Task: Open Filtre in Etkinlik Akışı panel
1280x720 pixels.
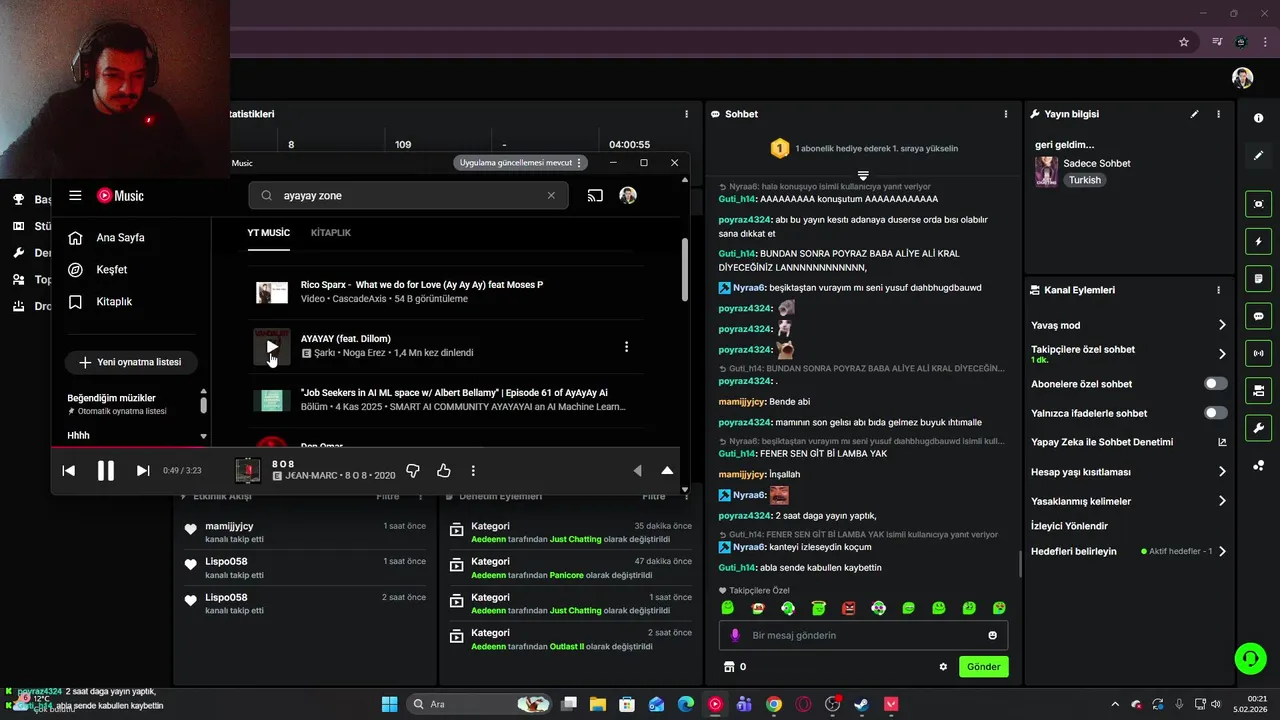Action: click(388, 496)
